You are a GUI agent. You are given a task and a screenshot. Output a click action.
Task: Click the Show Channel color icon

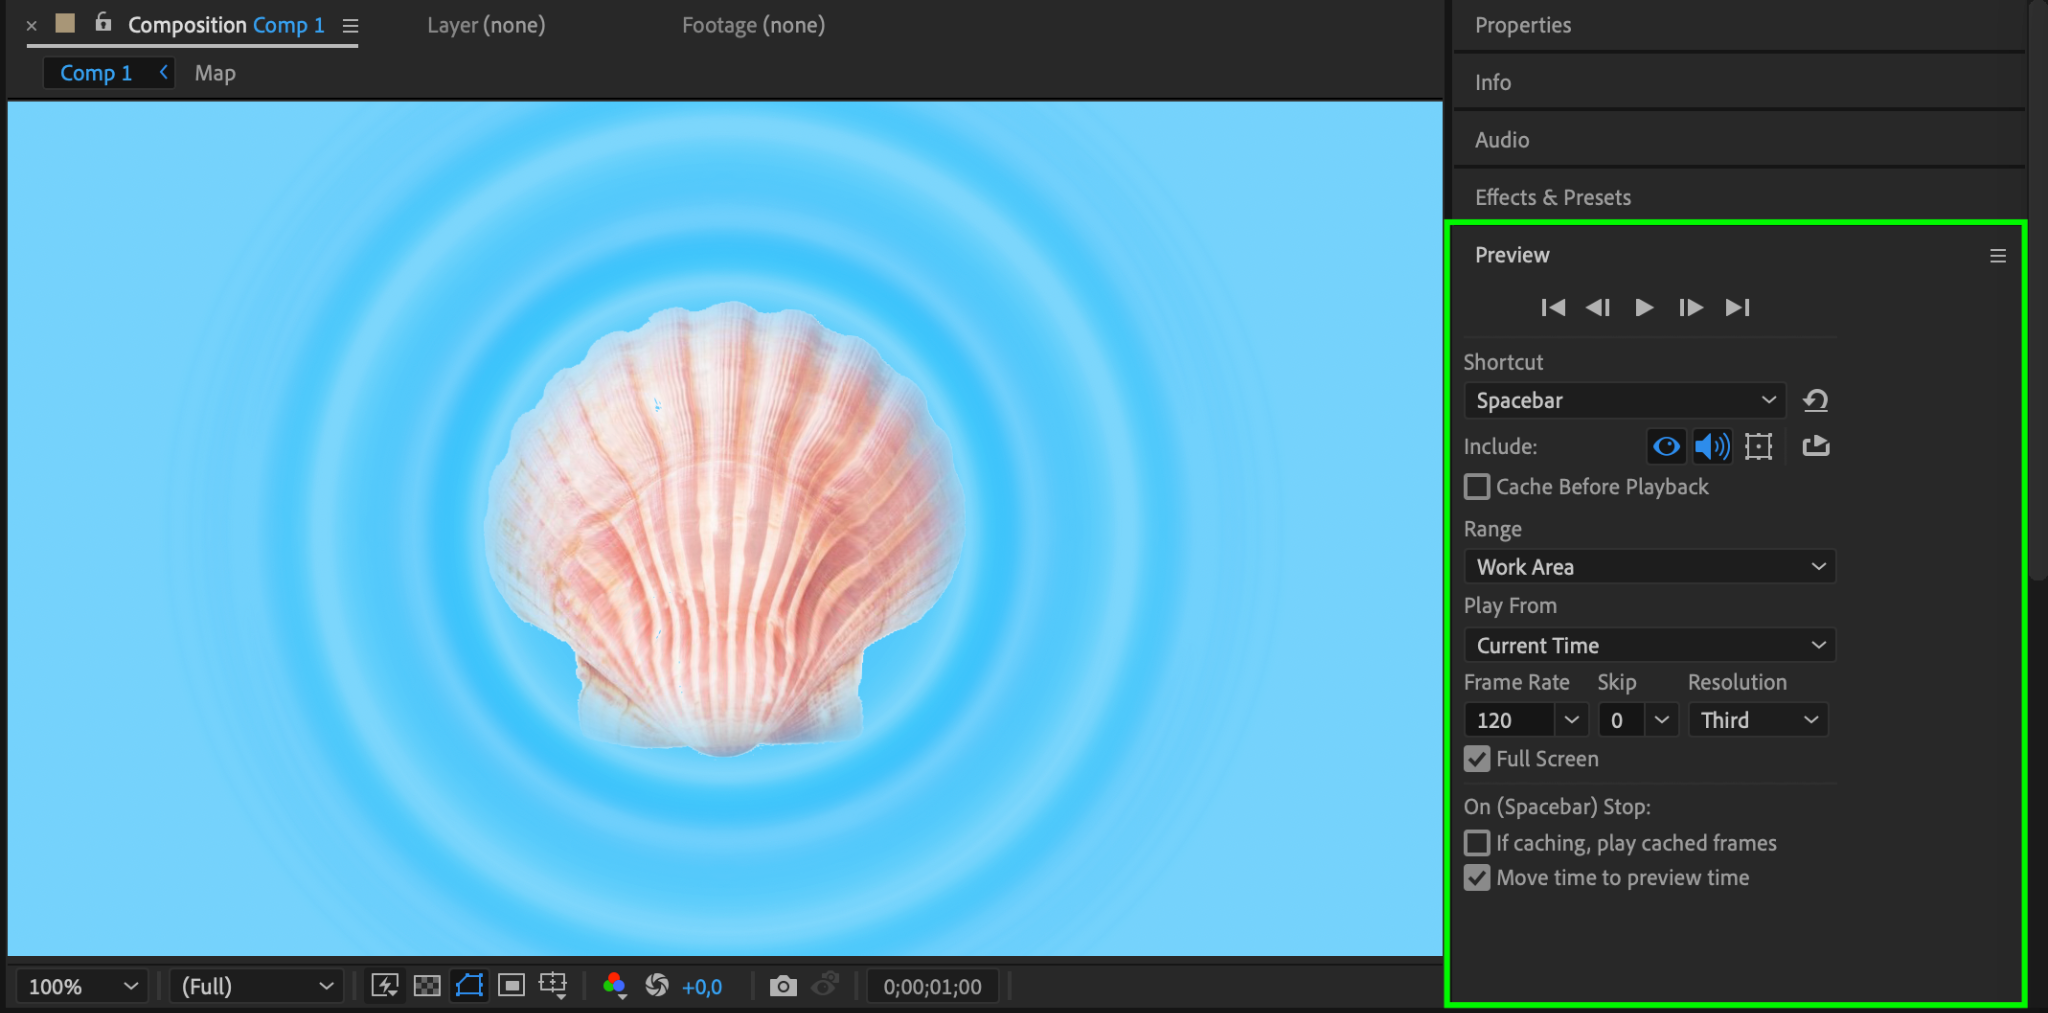pos(614,986)
